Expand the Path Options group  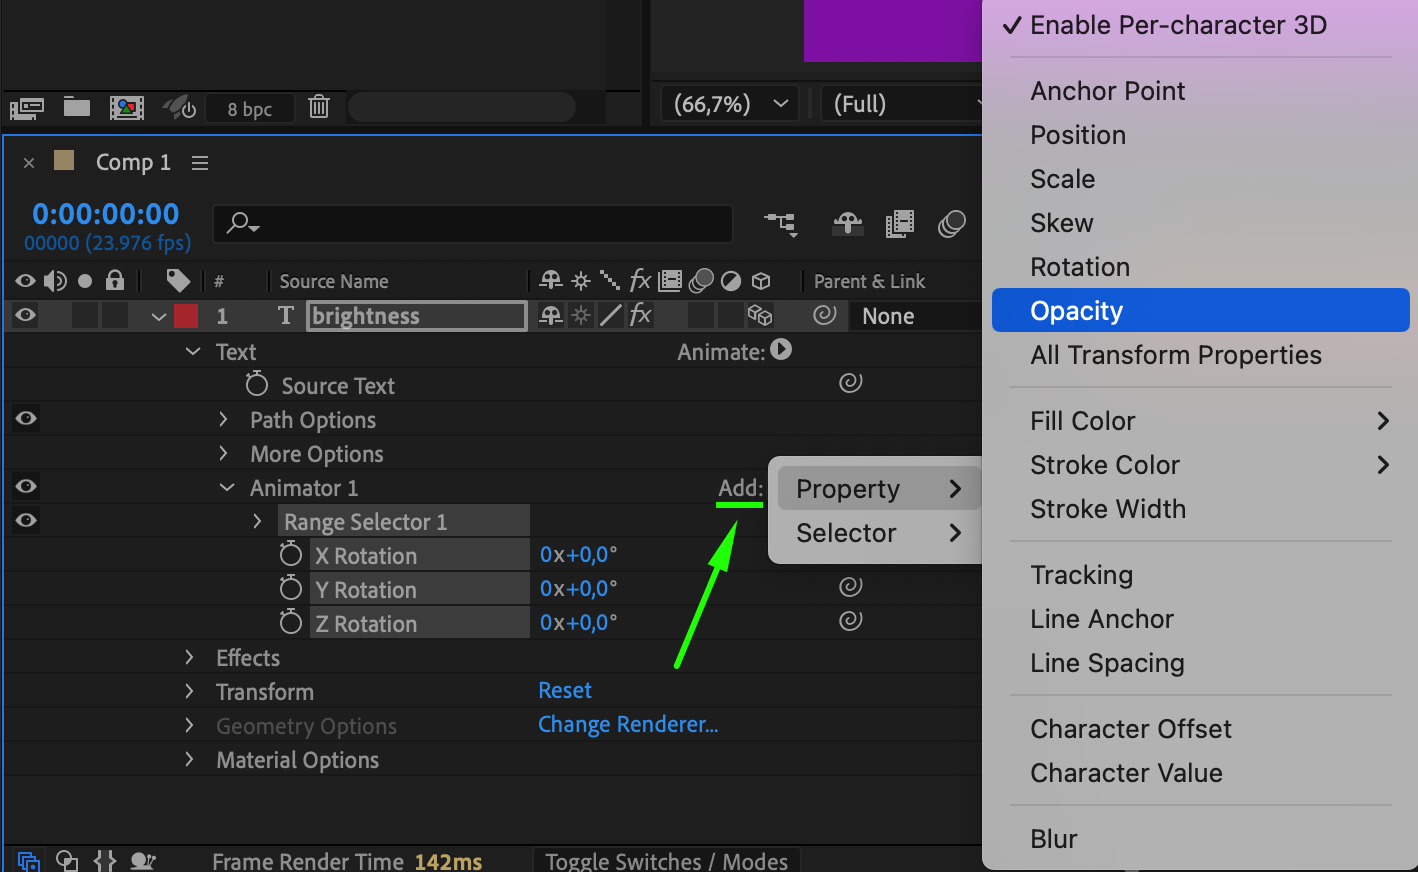click(223, 420)
